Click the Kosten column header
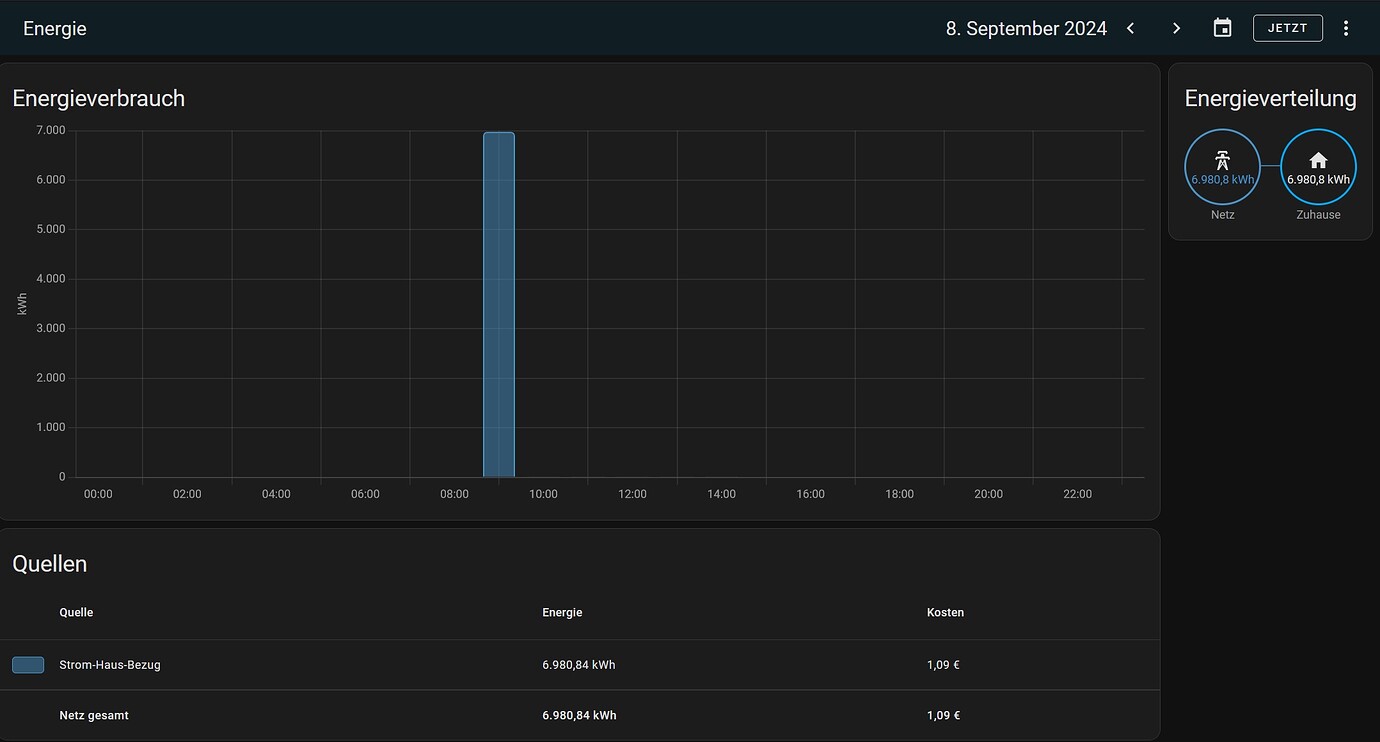 [x=945, y=612]
